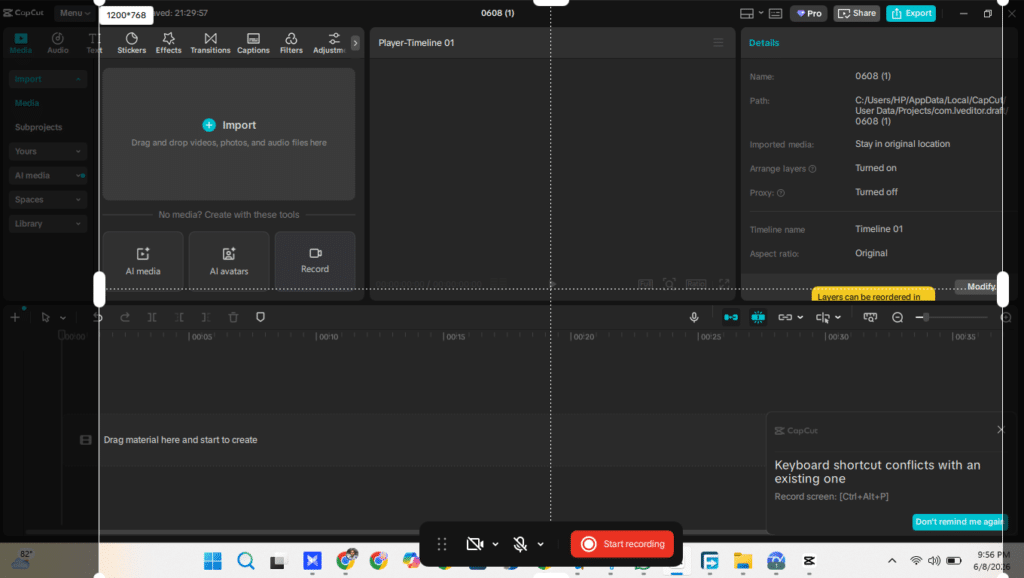Open the layout switcher icon

pyautogui.click(x=746, y=13)
